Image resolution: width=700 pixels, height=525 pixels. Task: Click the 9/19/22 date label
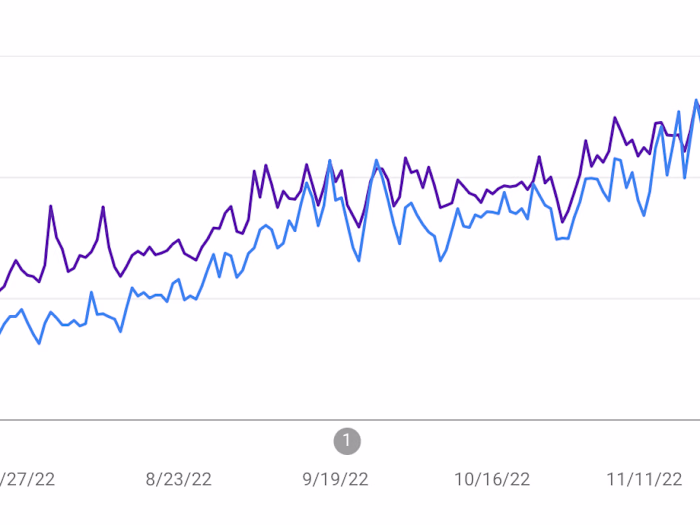click(335, 479)
